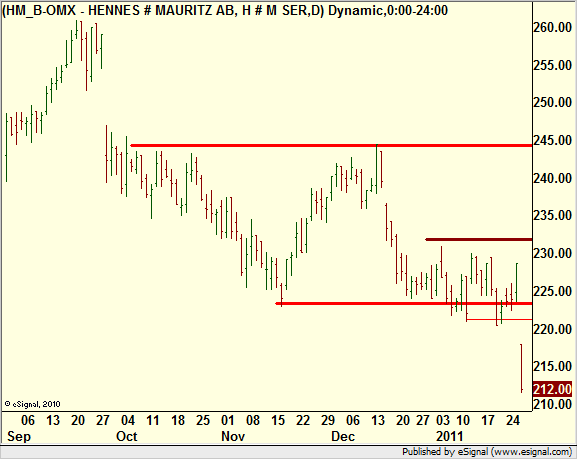
Task: Click the 13 date label in December
Action: (x=378, y=420)
